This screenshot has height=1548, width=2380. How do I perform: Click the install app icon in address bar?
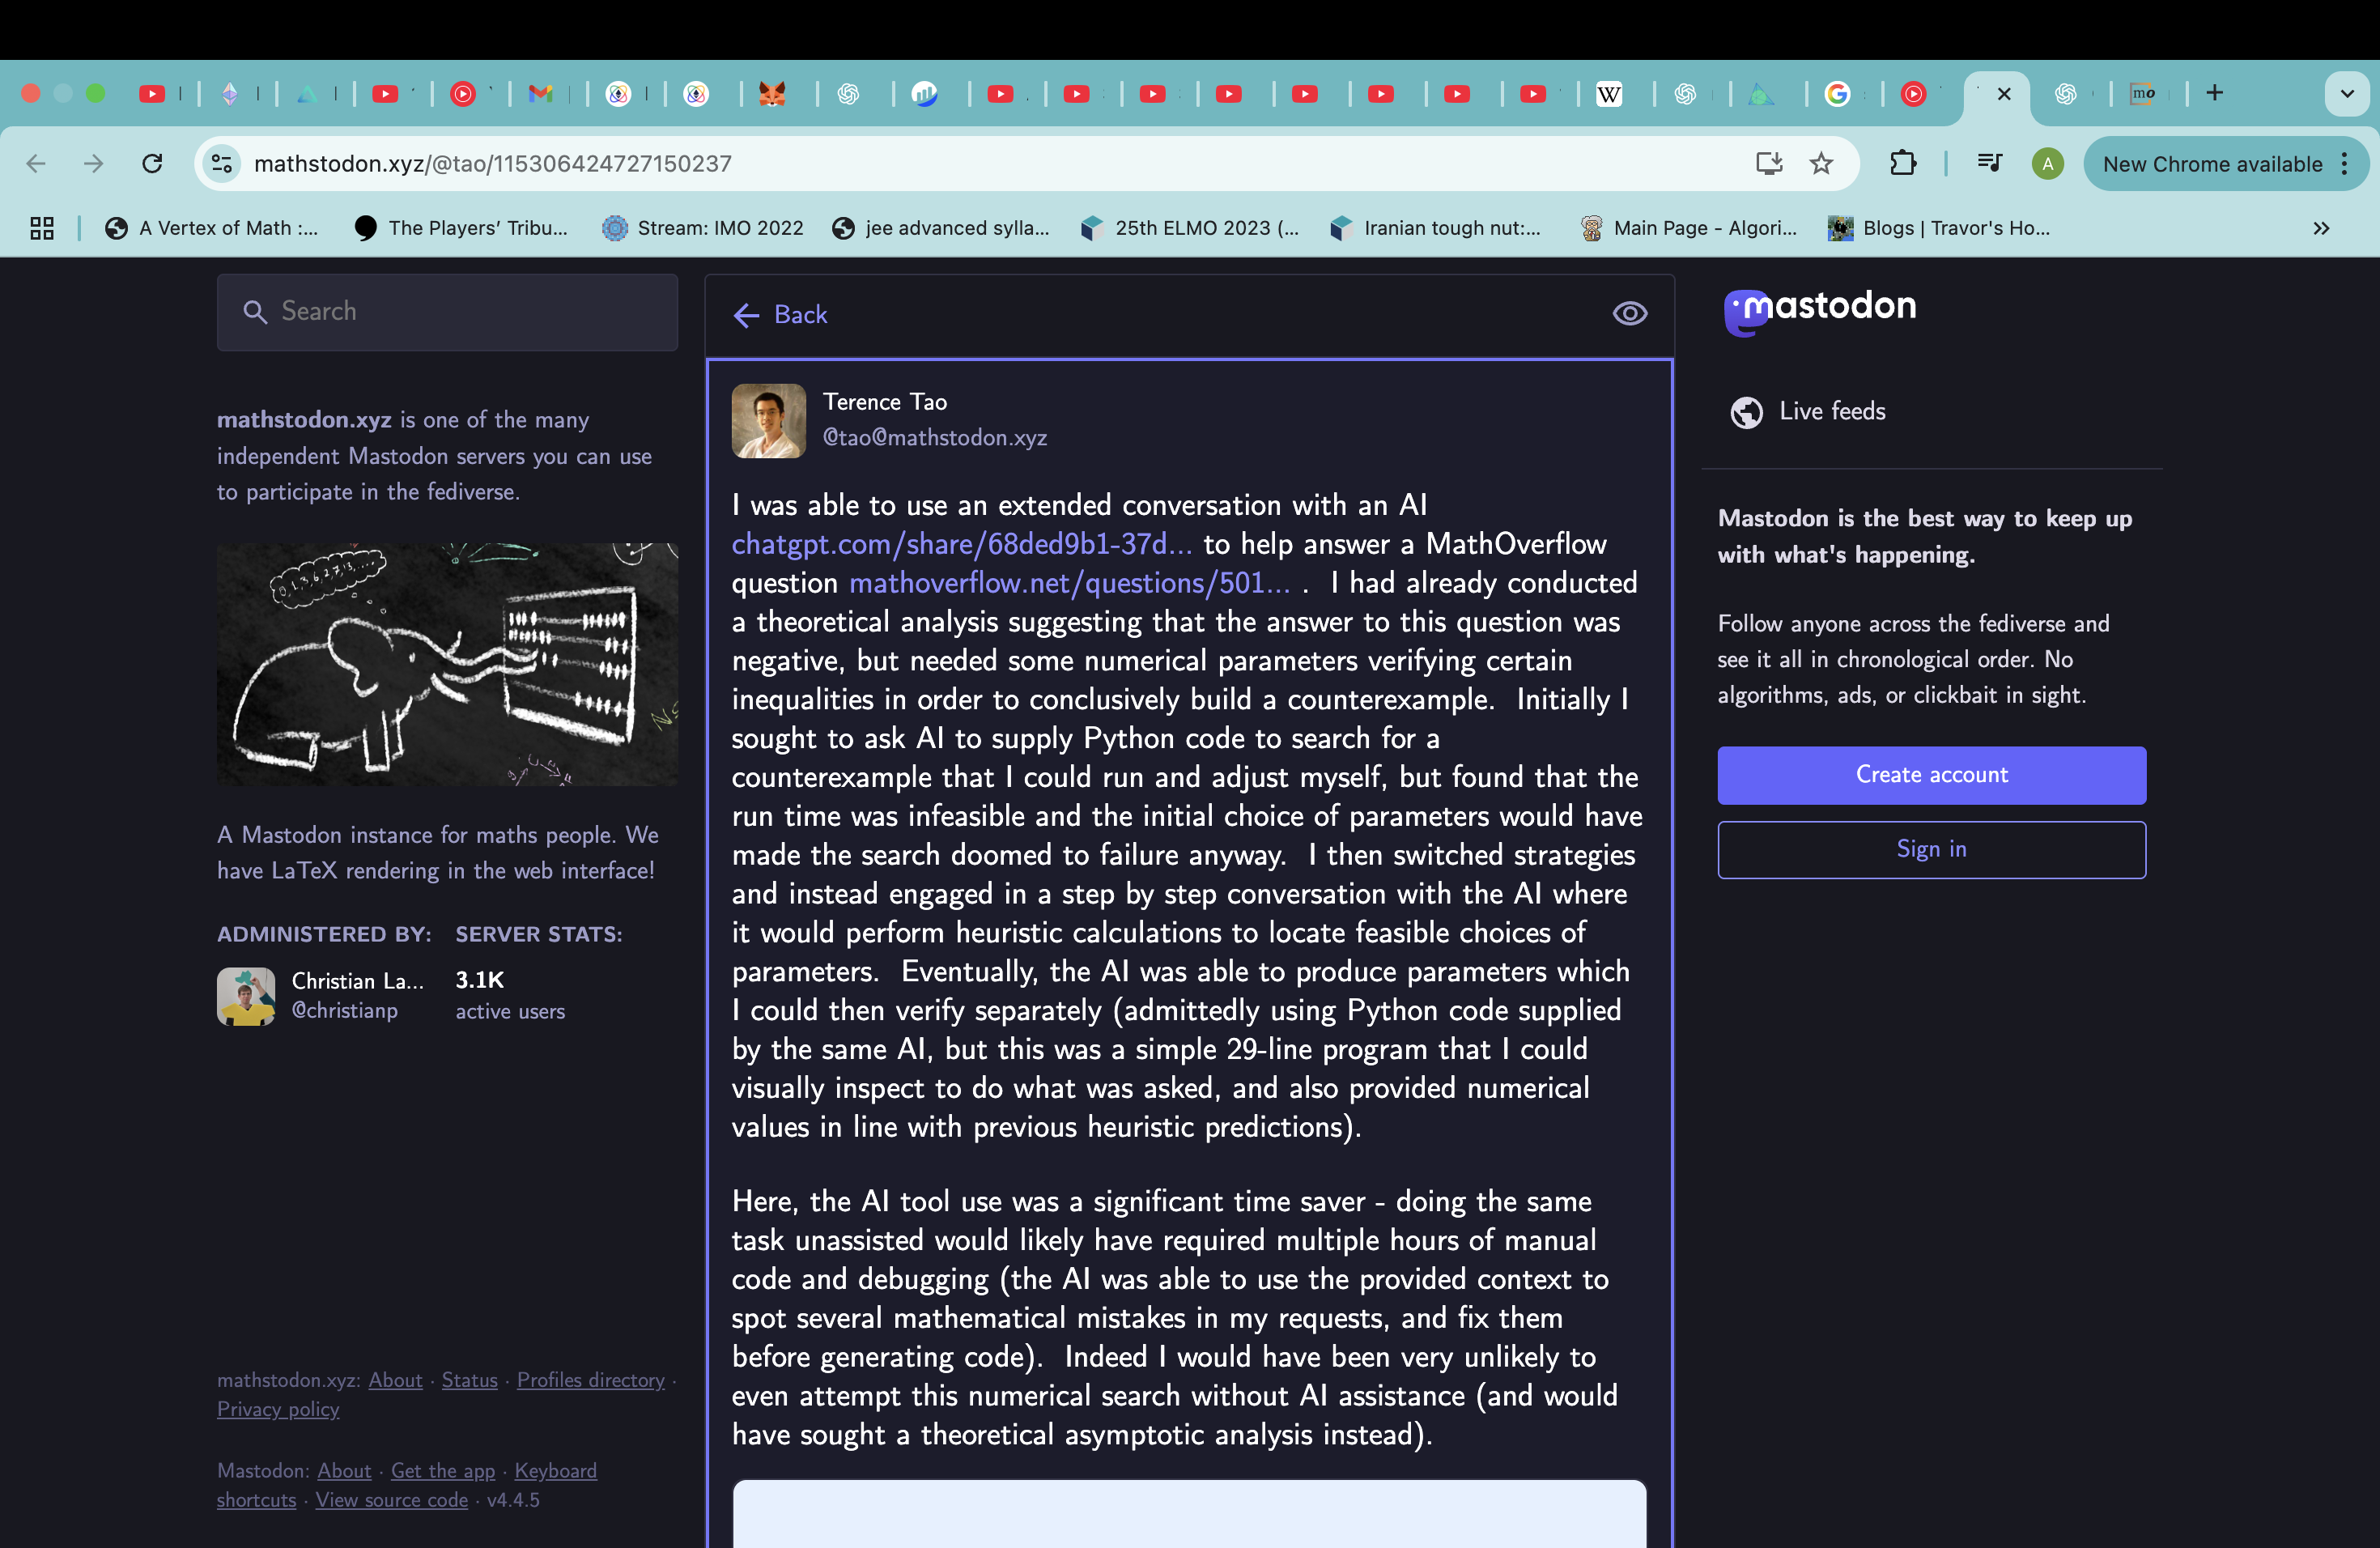point(1768,164)
